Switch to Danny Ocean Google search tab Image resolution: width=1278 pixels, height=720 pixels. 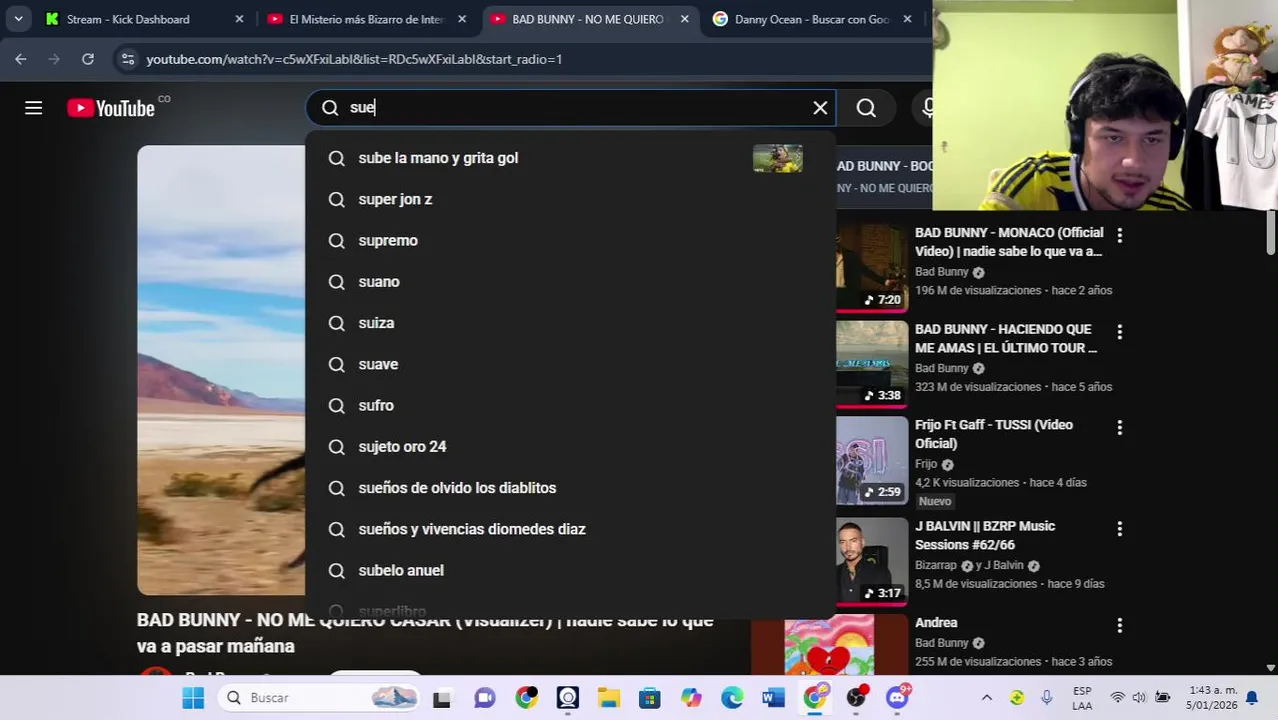click(810, 19)
